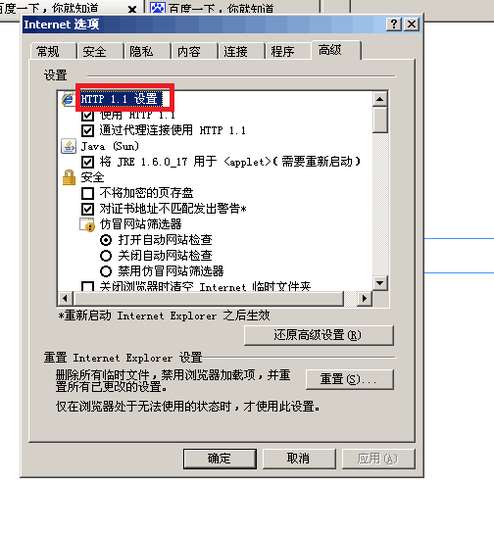Toggle 通过代理连接使用 HTTP 1.1 checkbox
Viewport: 494px width, 535px height.
(88, 130)
